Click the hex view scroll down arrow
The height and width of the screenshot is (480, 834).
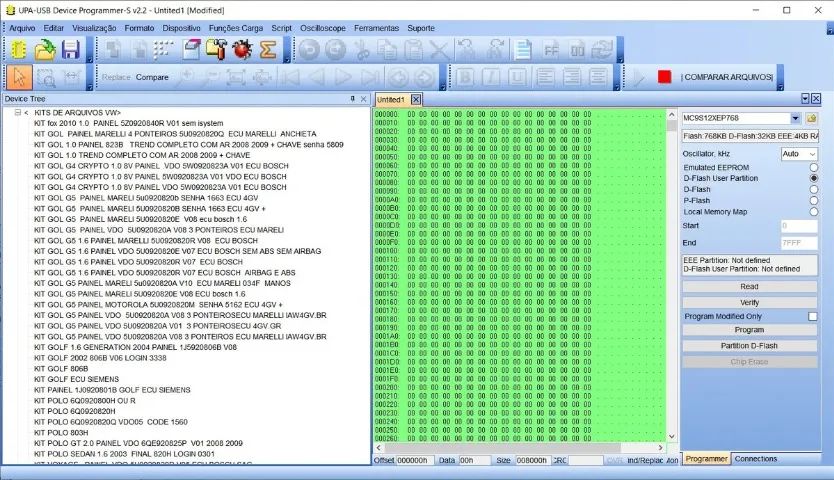pos(671,436)
